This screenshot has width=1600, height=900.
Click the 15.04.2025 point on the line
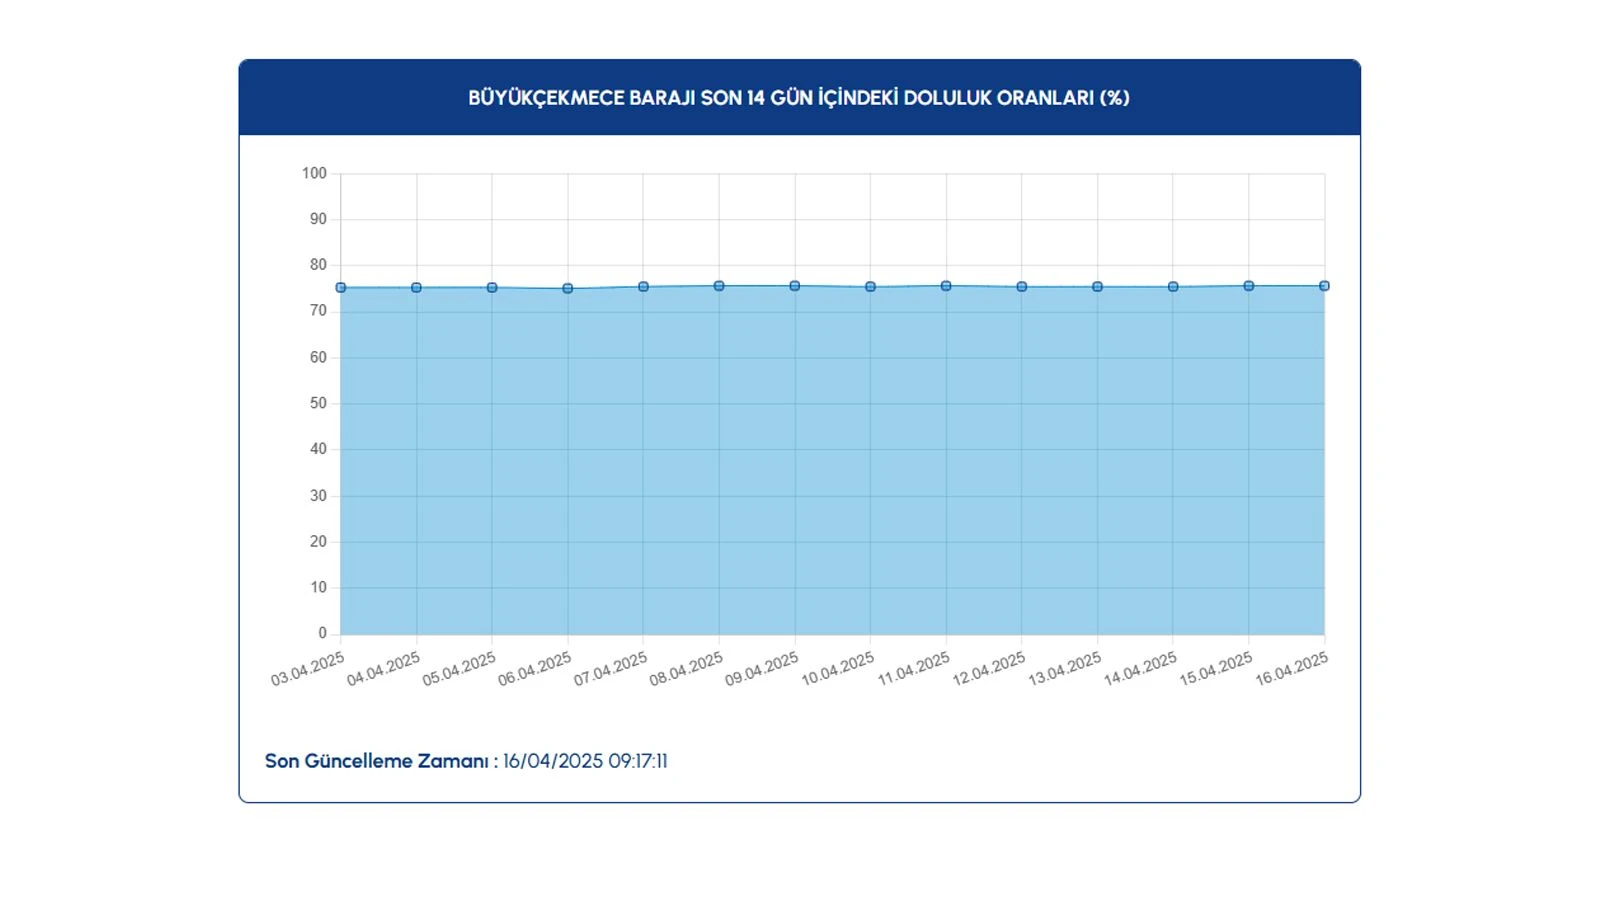coord(1249,286)
